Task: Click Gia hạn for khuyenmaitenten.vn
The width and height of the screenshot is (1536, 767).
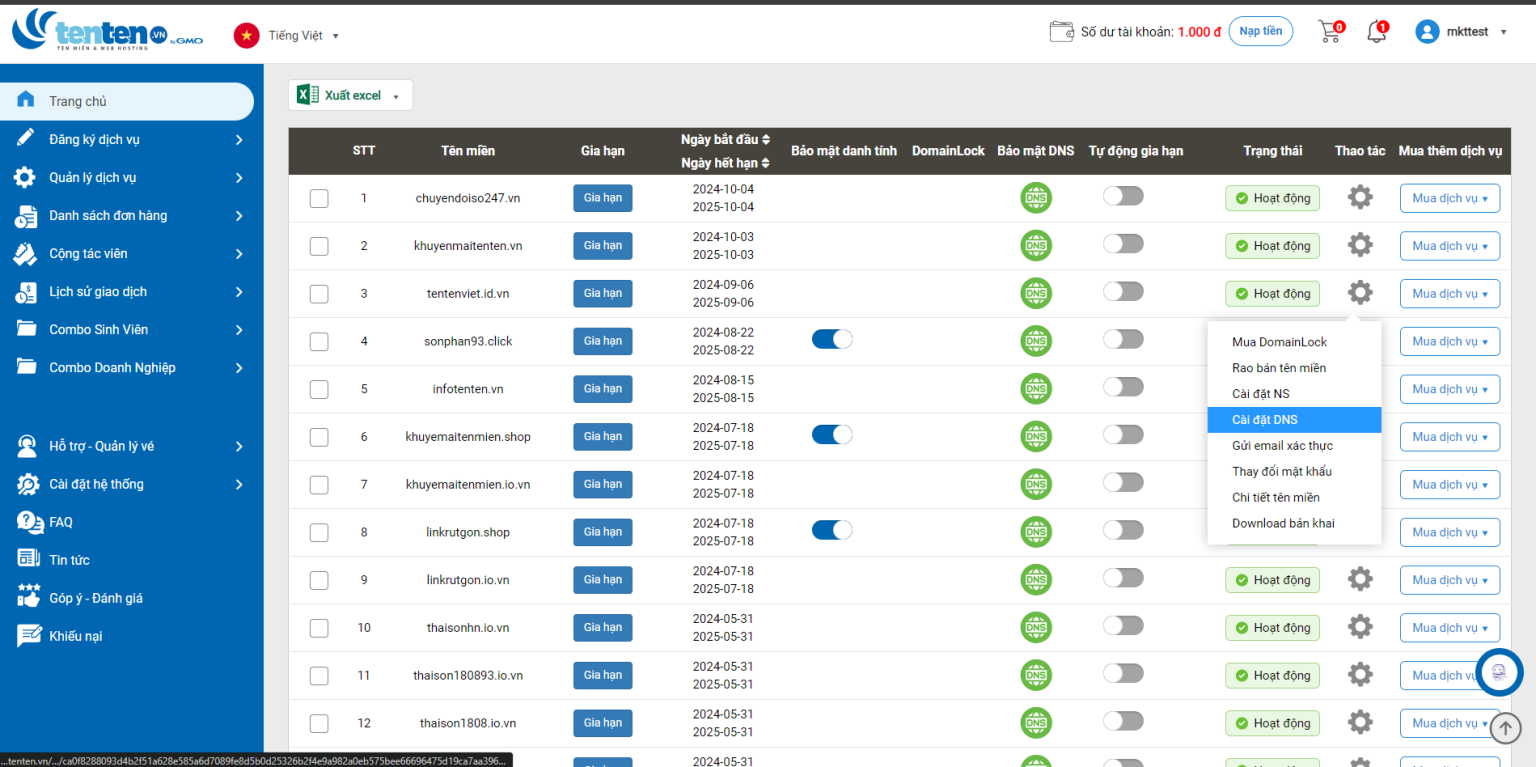Action: 602,245
